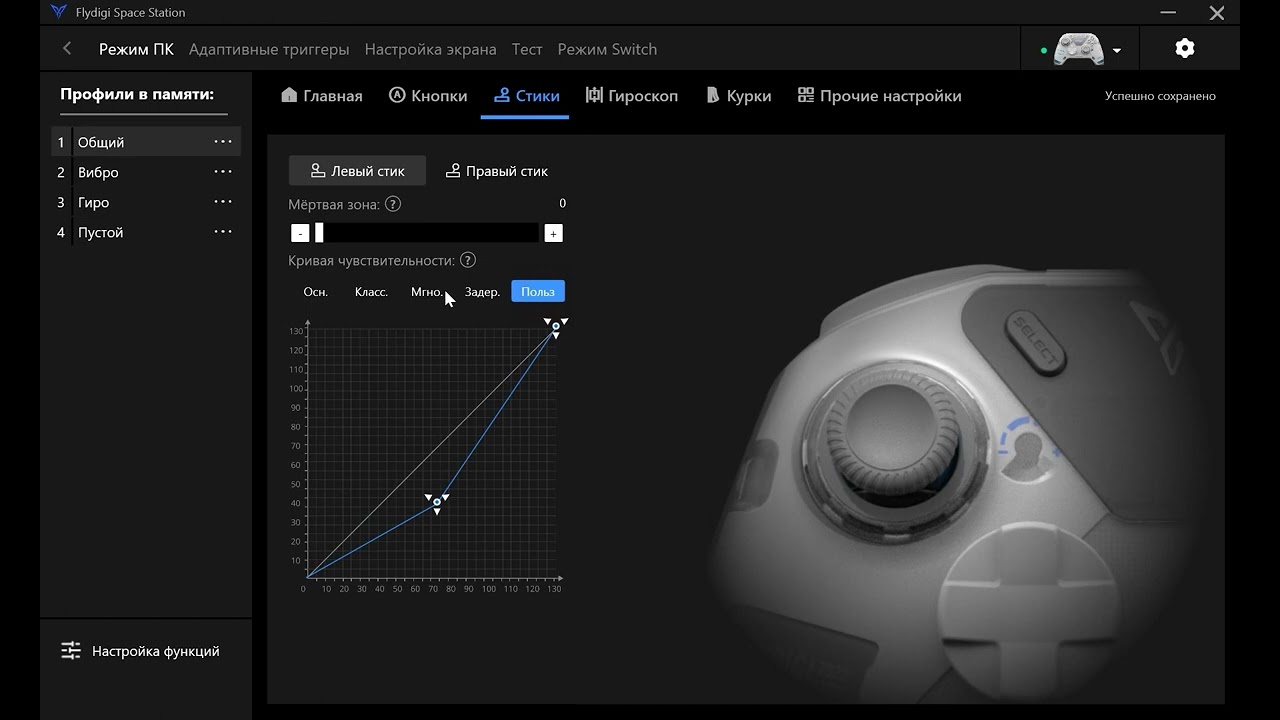Open options menu for Гиро profile
Screen dimensions: 1280x720
(223, 202)
